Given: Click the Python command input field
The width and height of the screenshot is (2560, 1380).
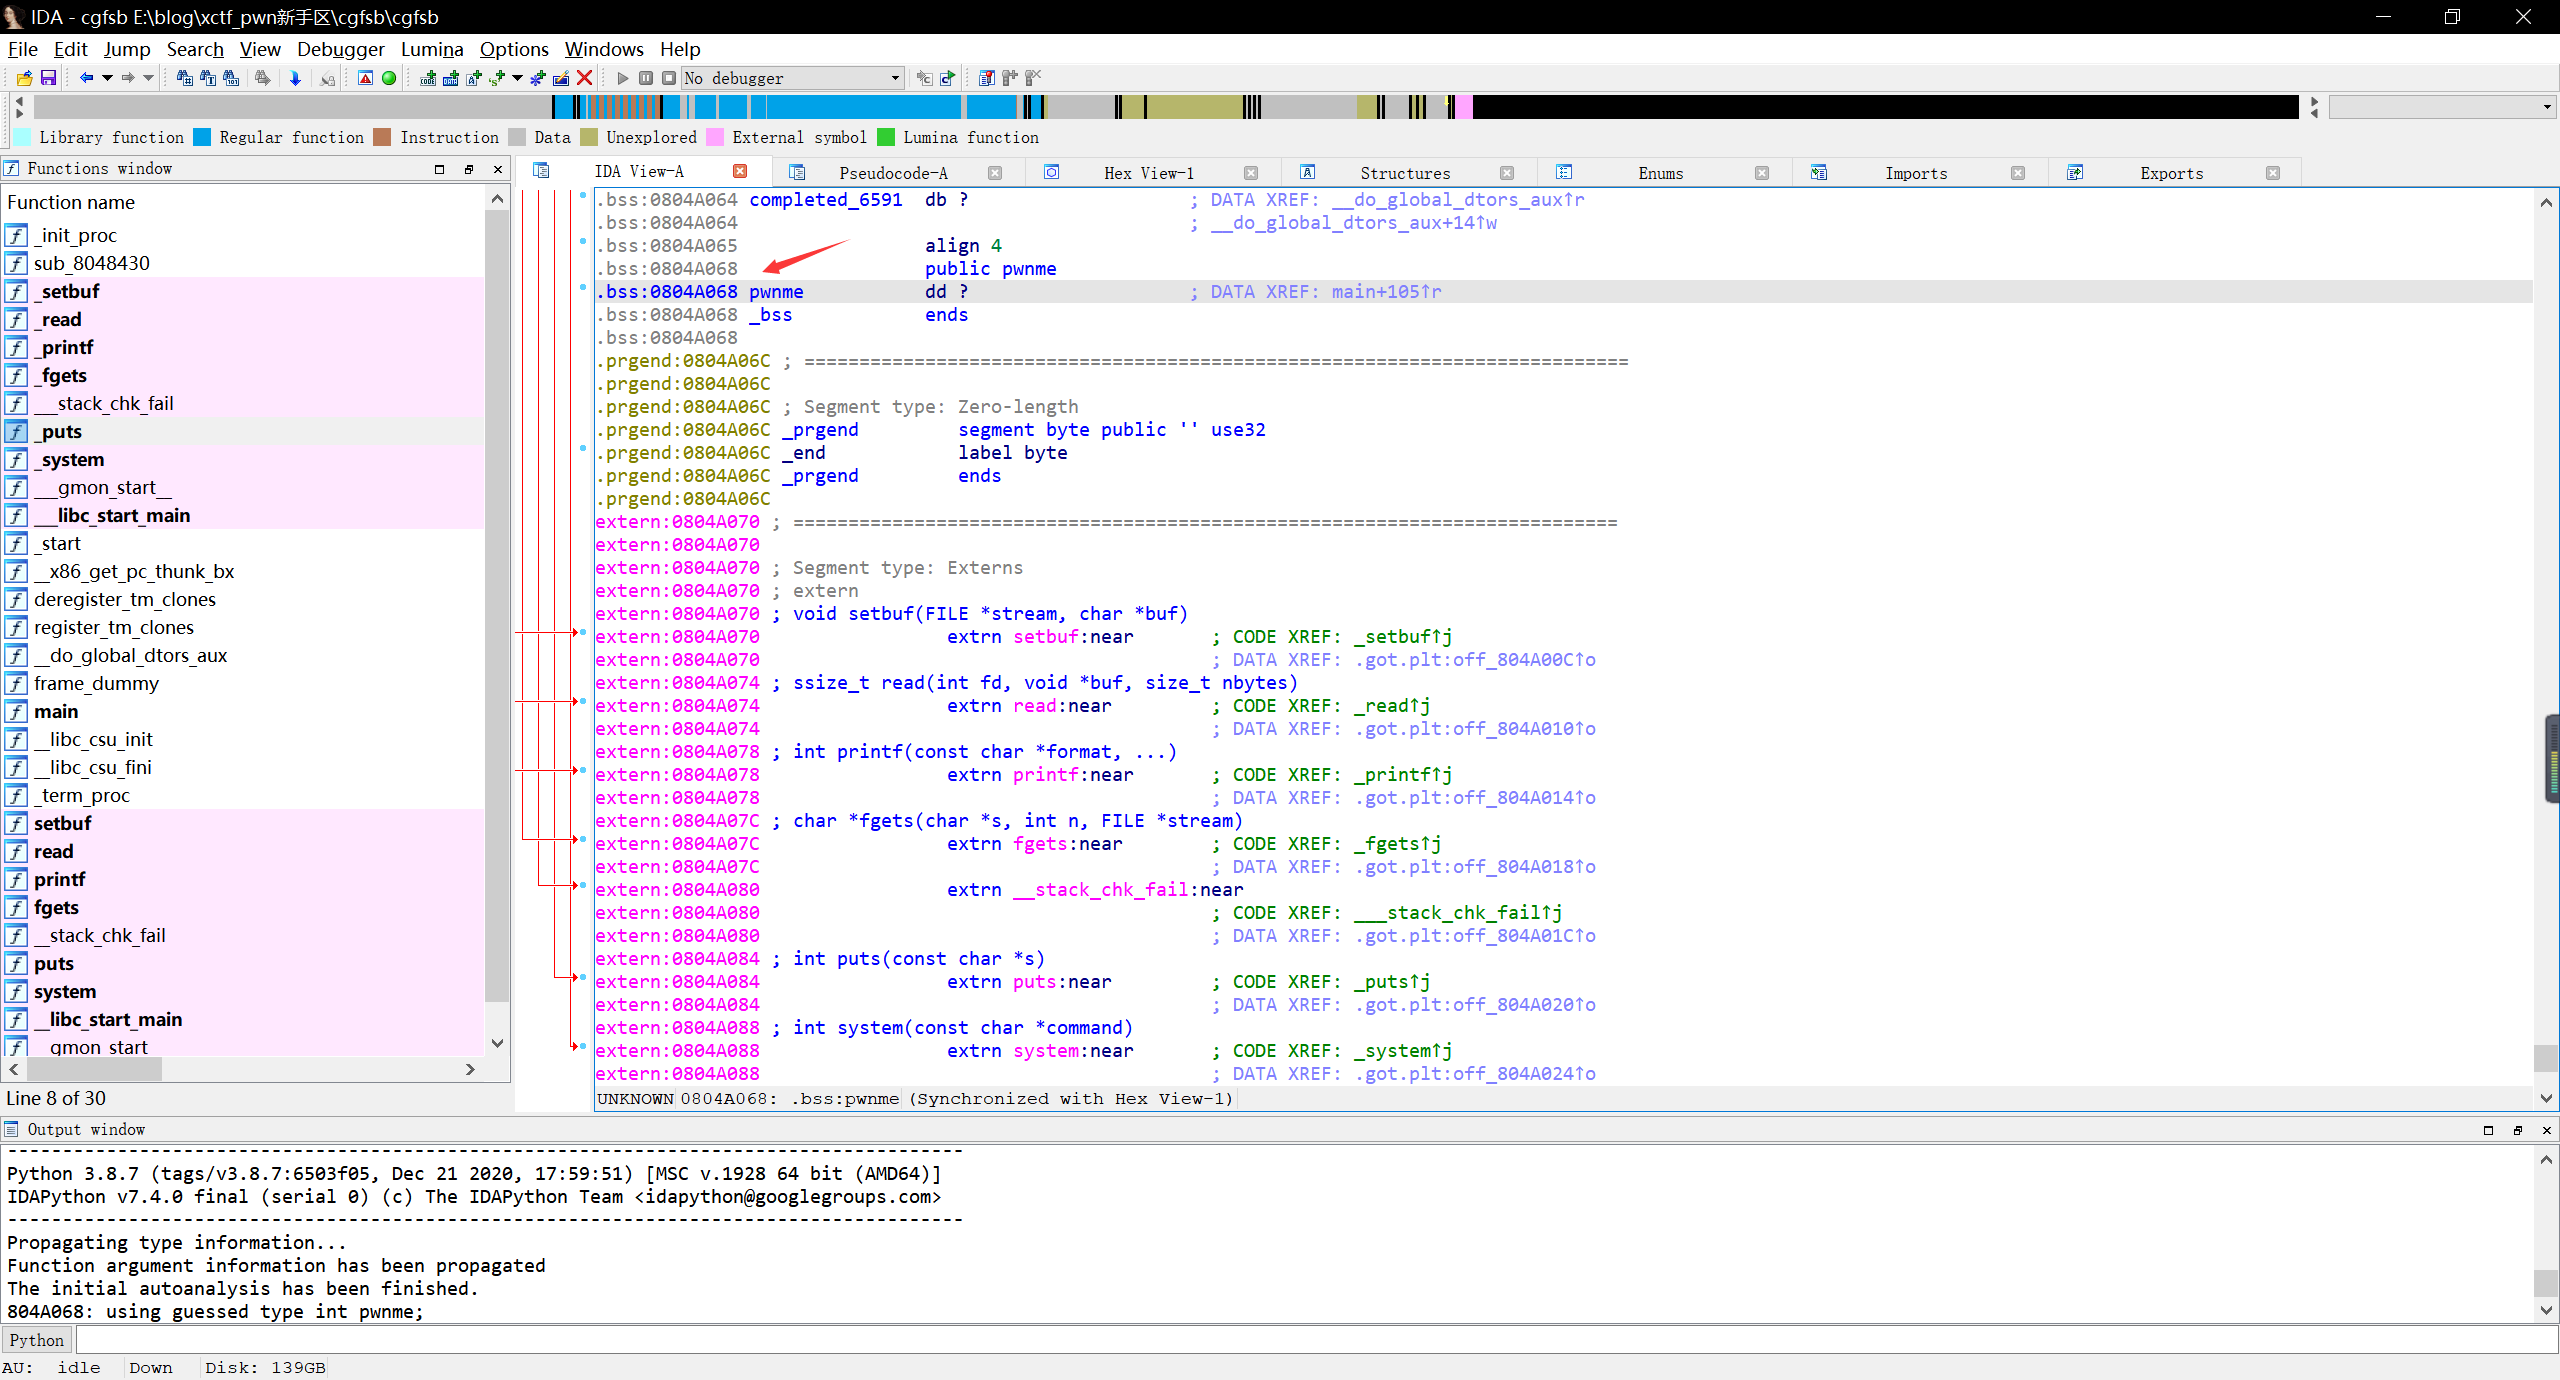Looking at the screenshot, I should click(1300, 1340).
